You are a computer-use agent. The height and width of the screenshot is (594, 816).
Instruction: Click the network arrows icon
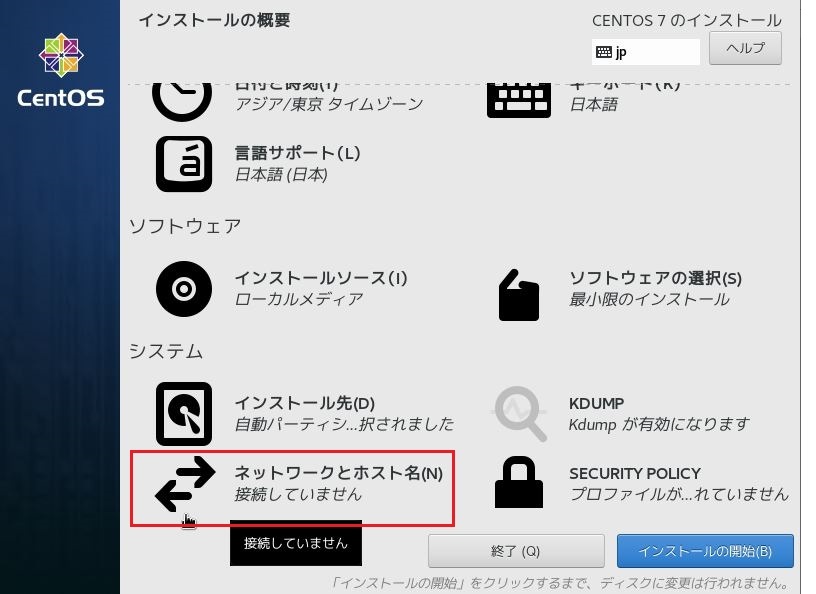point(185,484)
